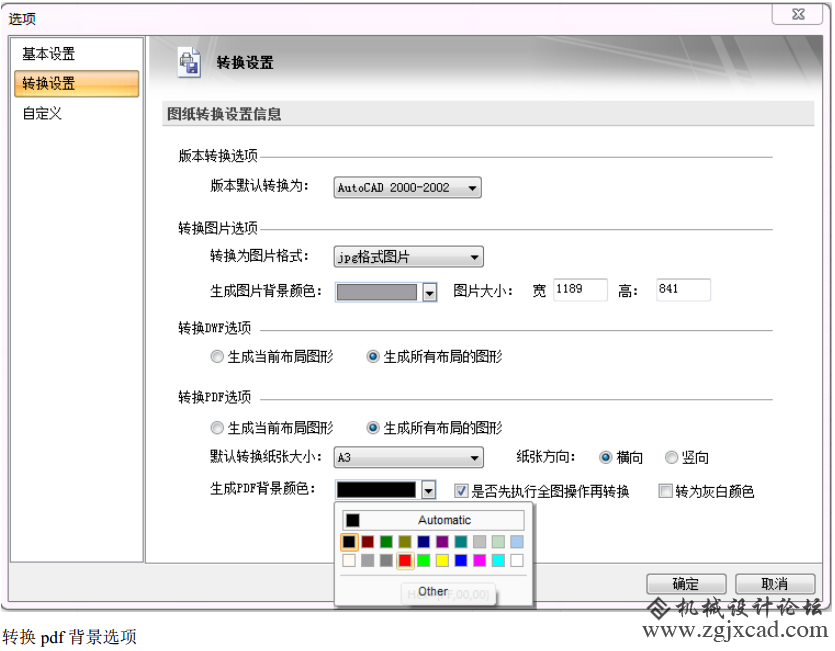Select the 转换设置 category
The width and height of the screenshot is (835, 651).
76,84
